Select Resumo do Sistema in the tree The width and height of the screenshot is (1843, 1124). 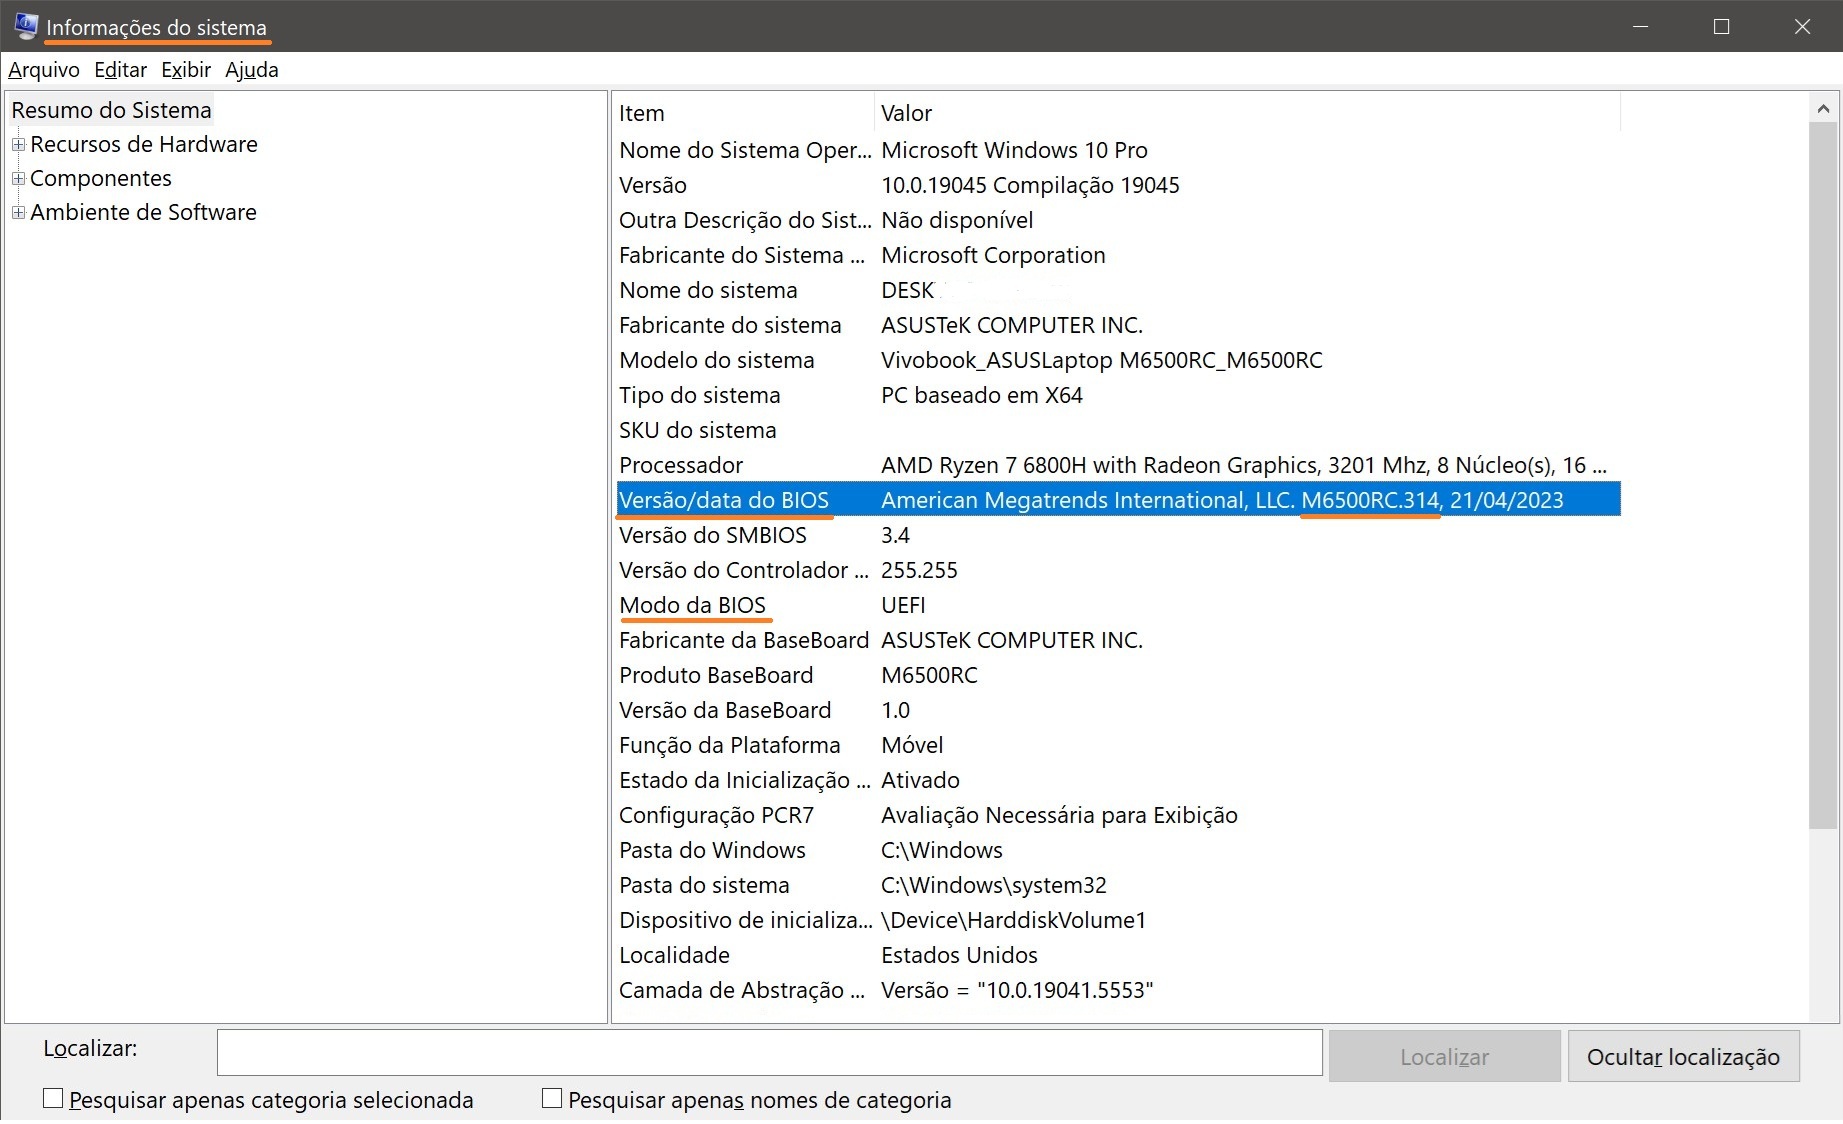click(111, 110)
